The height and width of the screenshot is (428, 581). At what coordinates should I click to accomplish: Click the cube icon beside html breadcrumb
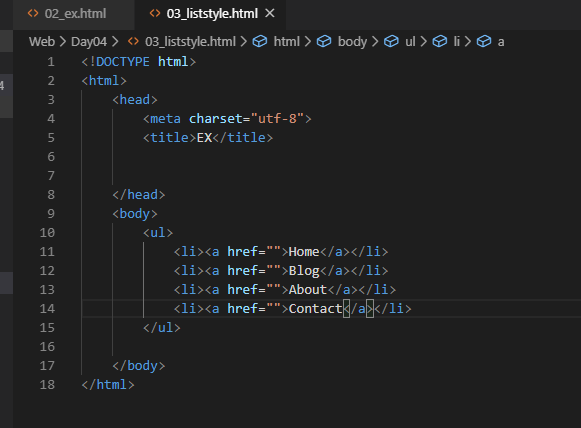pyautogui.click(x=260, y=41)
